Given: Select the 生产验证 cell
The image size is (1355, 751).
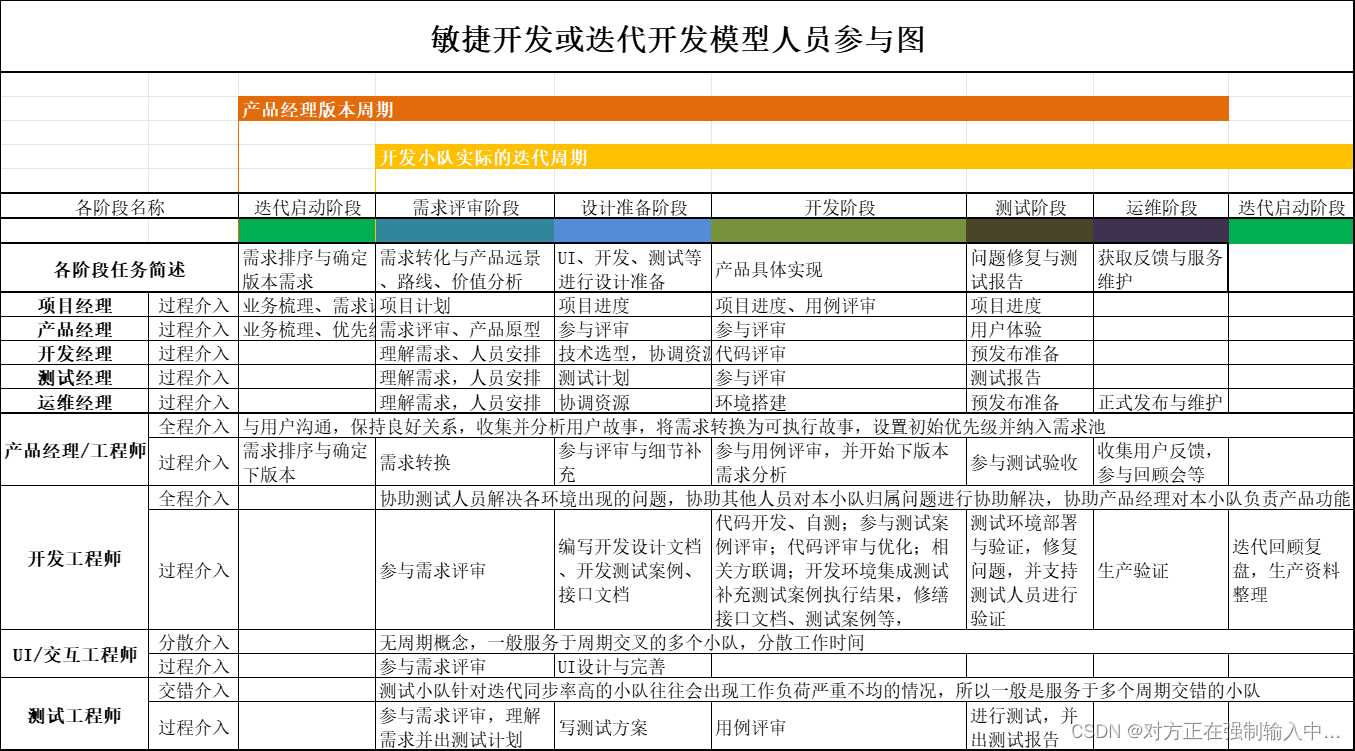Looking at the screenshot, I should [x=1161, y=570].
